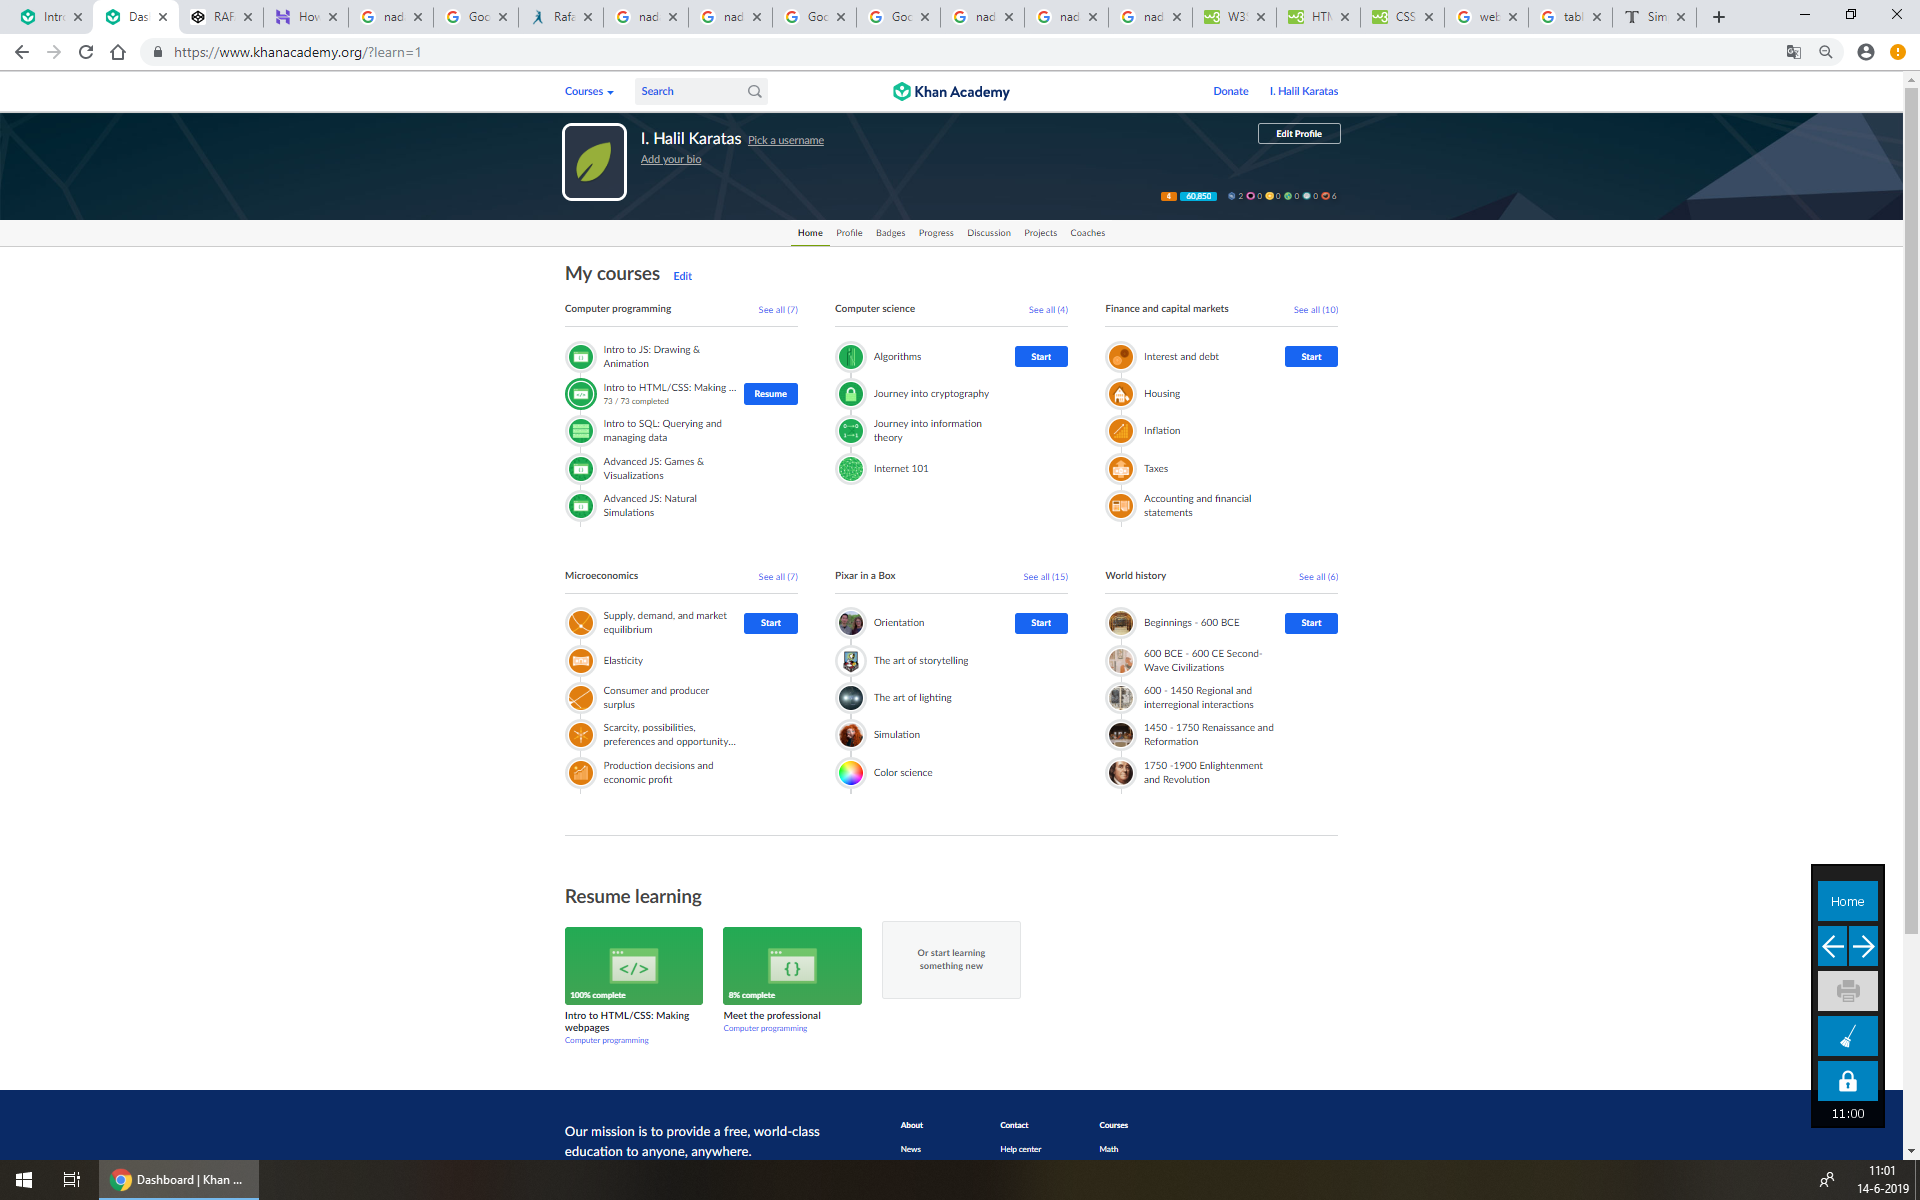Viewport: 1920px width, 1200px height.
Task: Start the Interest and debt course
Action: coord(1311,357)
